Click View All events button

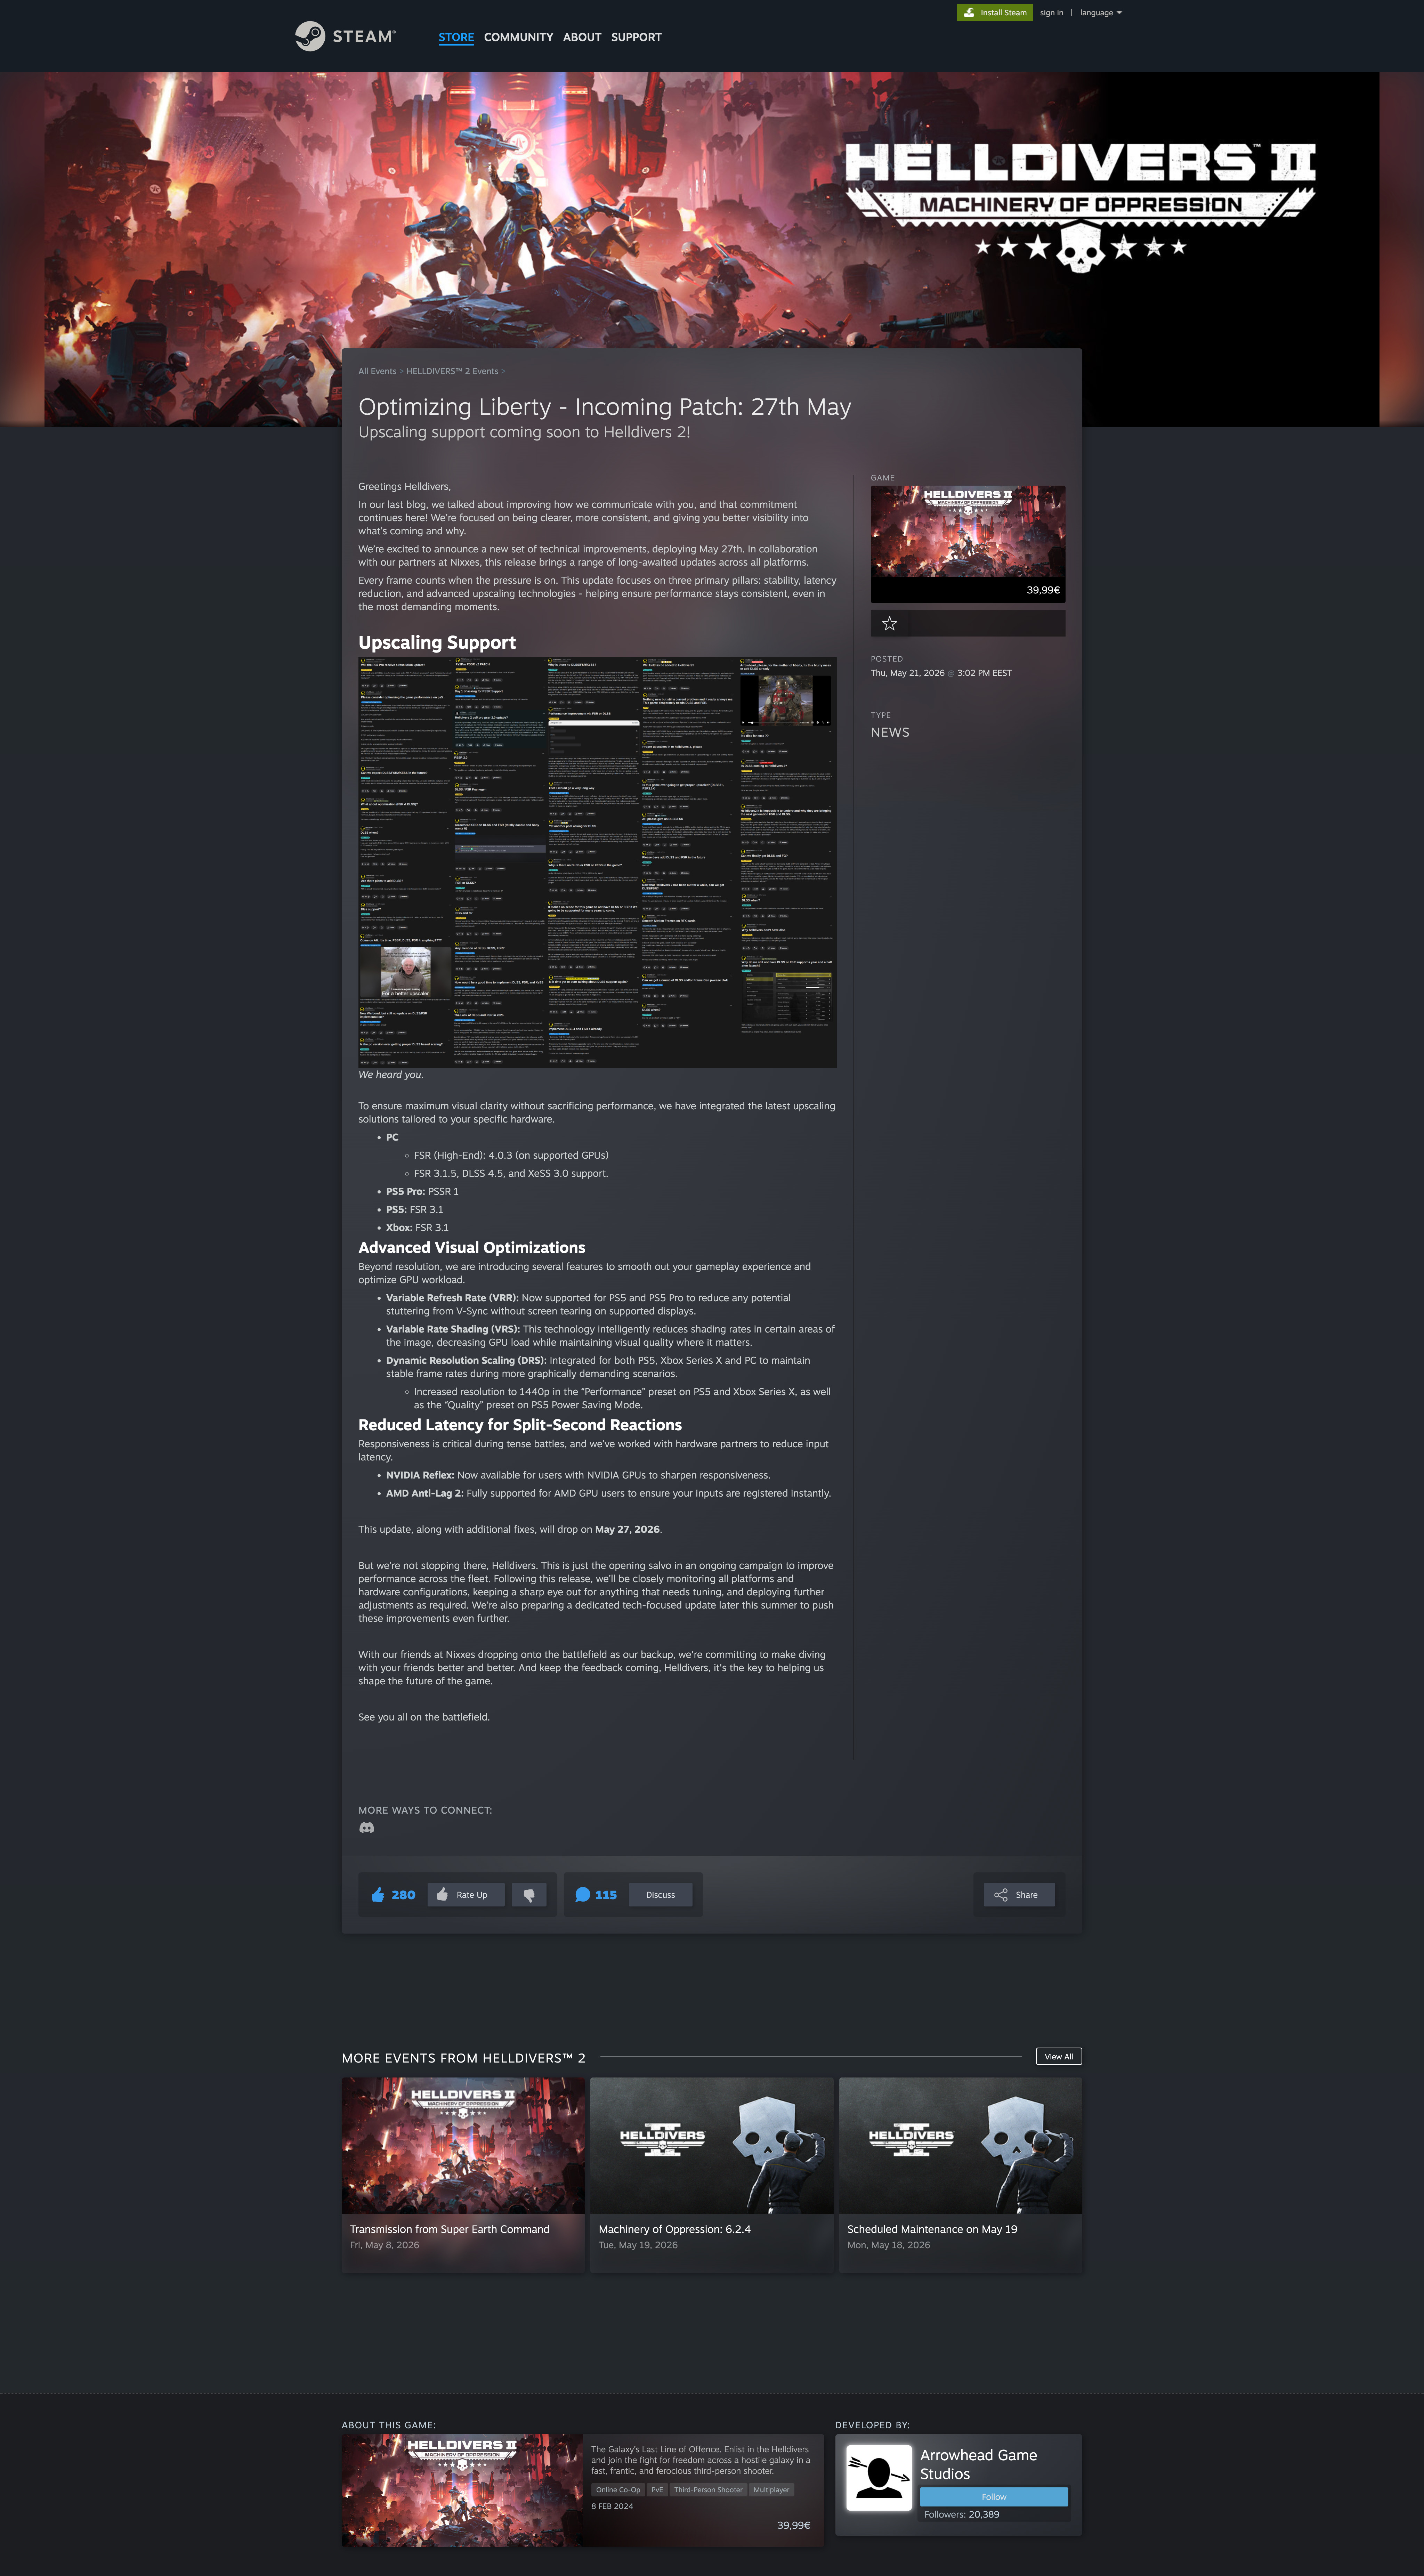click(x=1058, y=2056)
